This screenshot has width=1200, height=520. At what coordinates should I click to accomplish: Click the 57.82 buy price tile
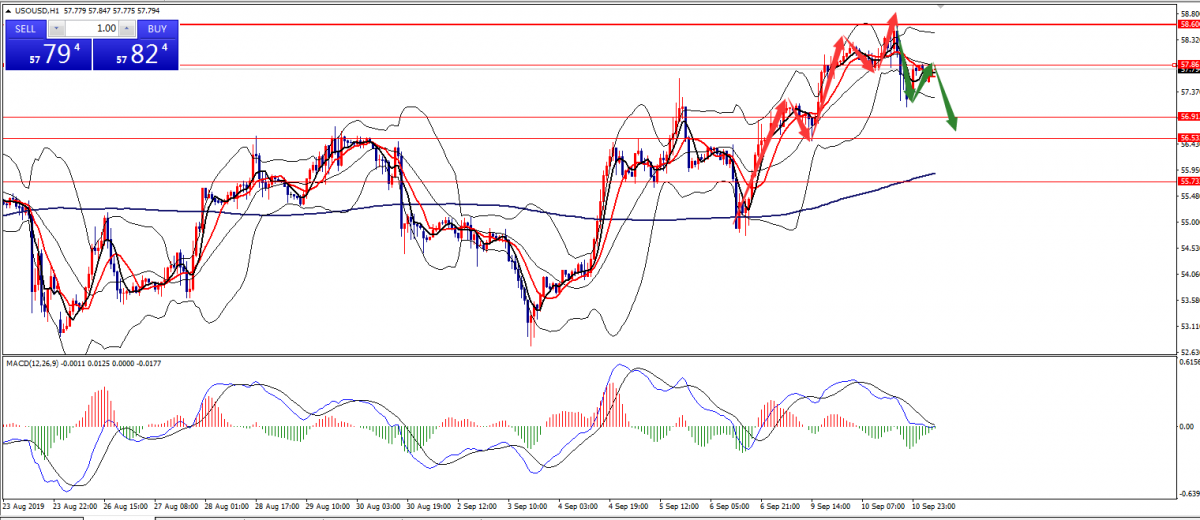click(136, 55)
